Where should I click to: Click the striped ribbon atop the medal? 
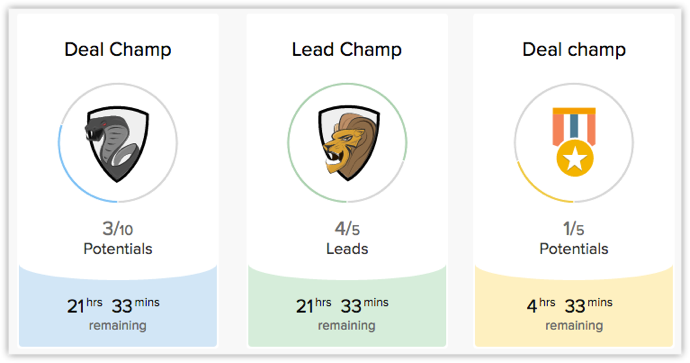click(x=574, y=126)
